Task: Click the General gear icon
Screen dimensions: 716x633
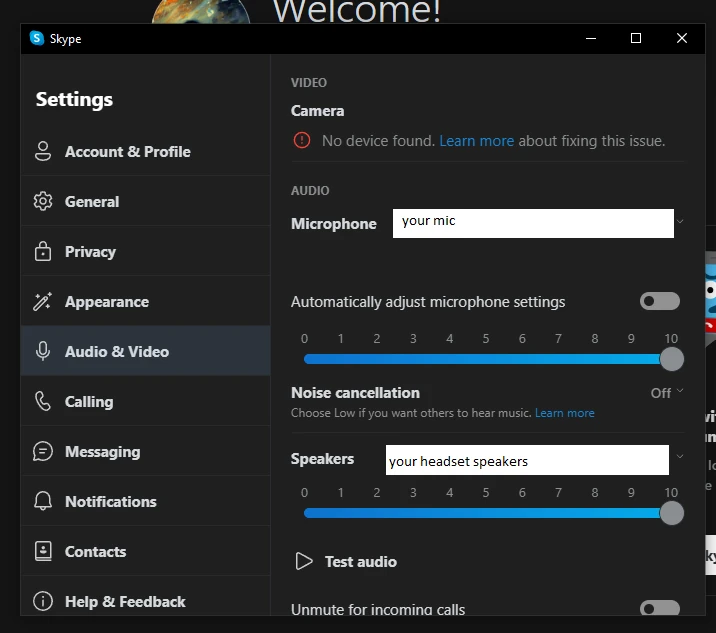Action: 43,201
